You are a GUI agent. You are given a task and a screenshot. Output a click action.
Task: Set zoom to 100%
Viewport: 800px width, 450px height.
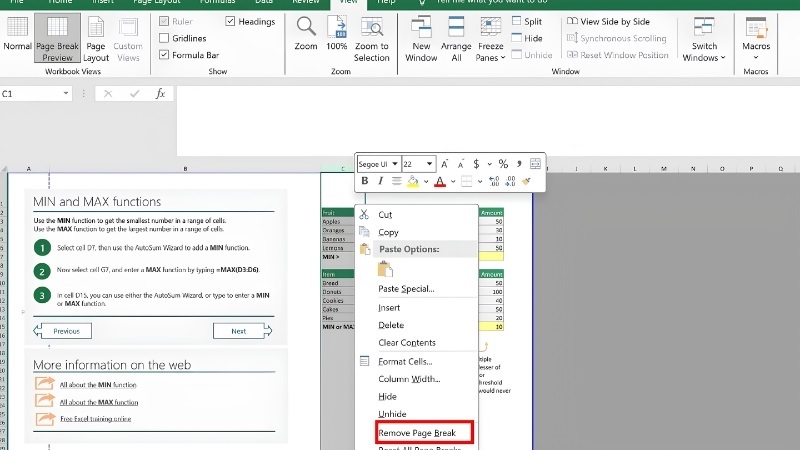[x=337, y=34]
